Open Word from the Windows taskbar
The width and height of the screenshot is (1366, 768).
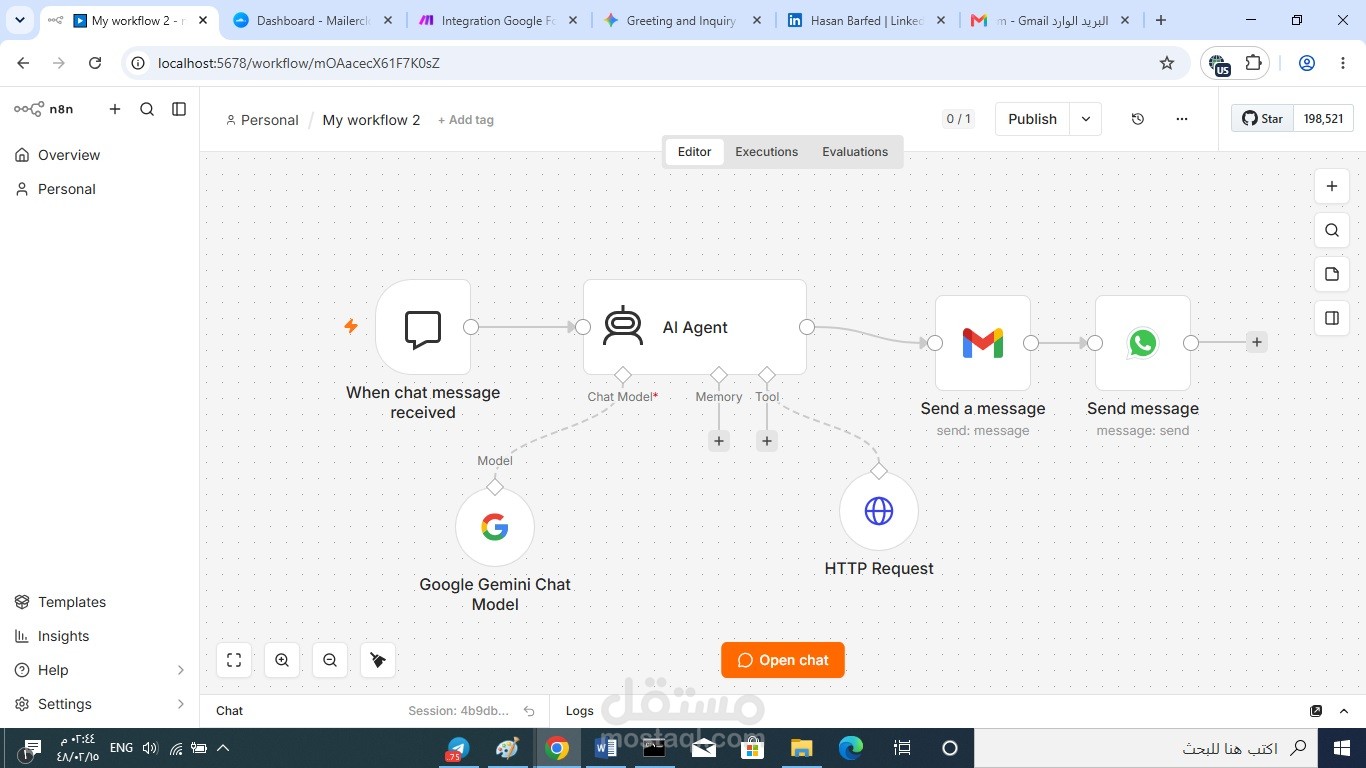pos(606,747)
